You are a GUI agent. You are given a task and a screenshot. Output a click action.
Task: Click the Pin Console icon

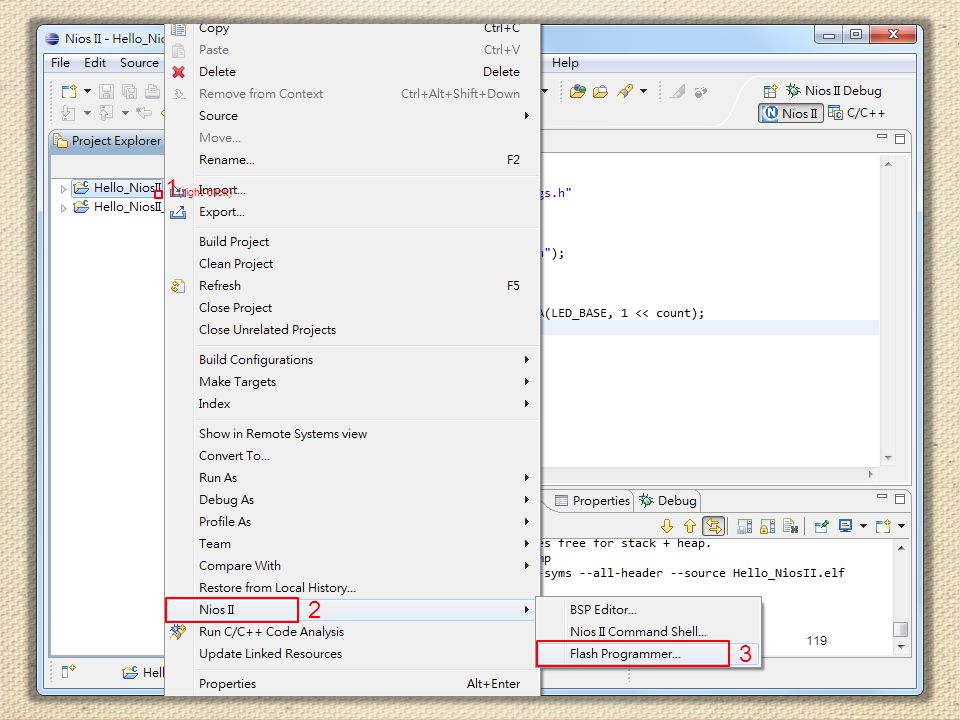(x=821, y=526)
